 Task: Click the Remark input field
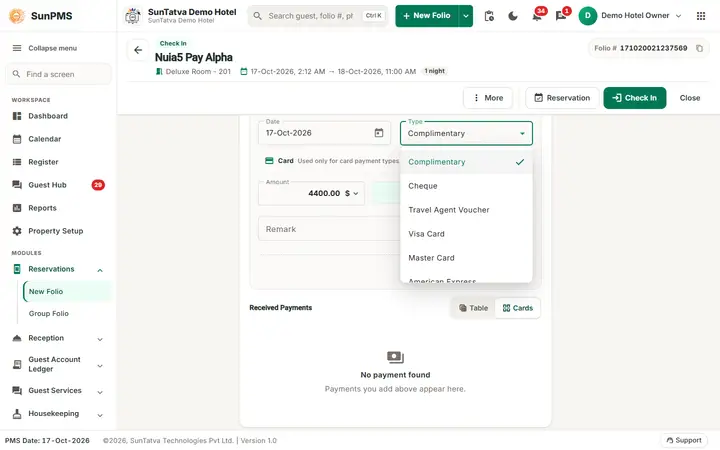tap(329, 229)
